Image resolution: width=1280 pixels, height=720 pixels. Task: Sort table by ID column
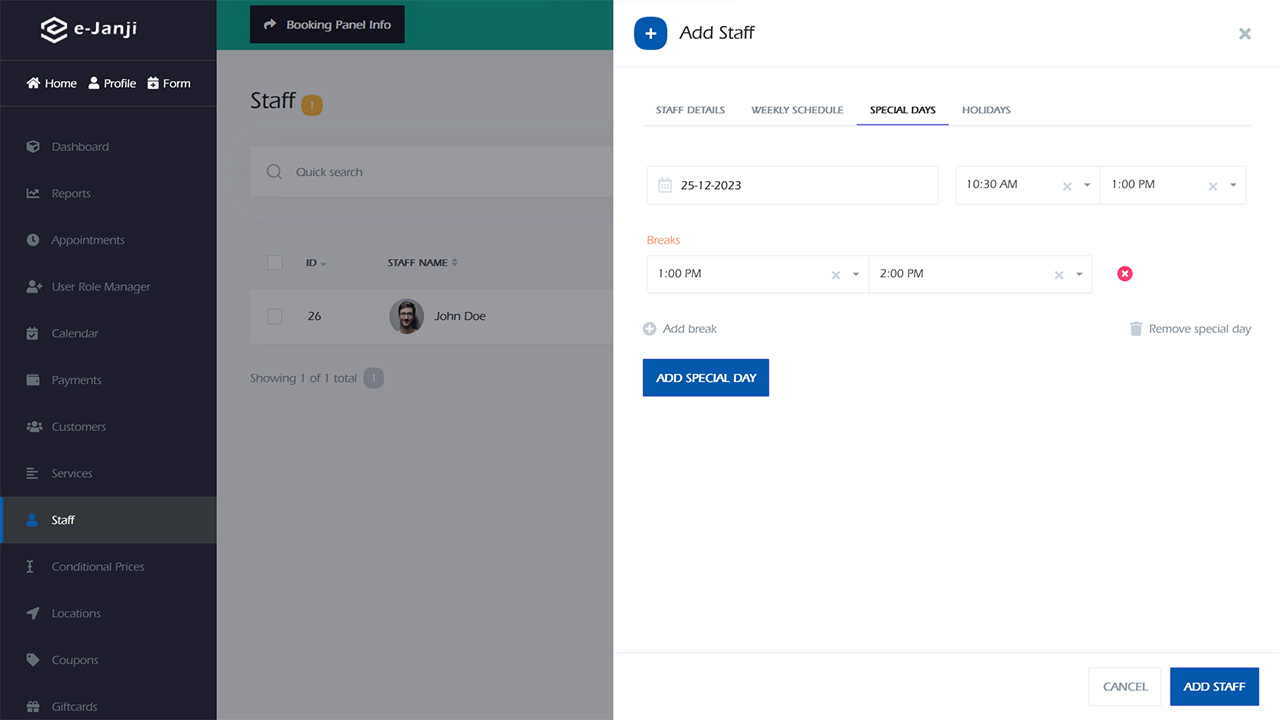(x=316, y=263)
